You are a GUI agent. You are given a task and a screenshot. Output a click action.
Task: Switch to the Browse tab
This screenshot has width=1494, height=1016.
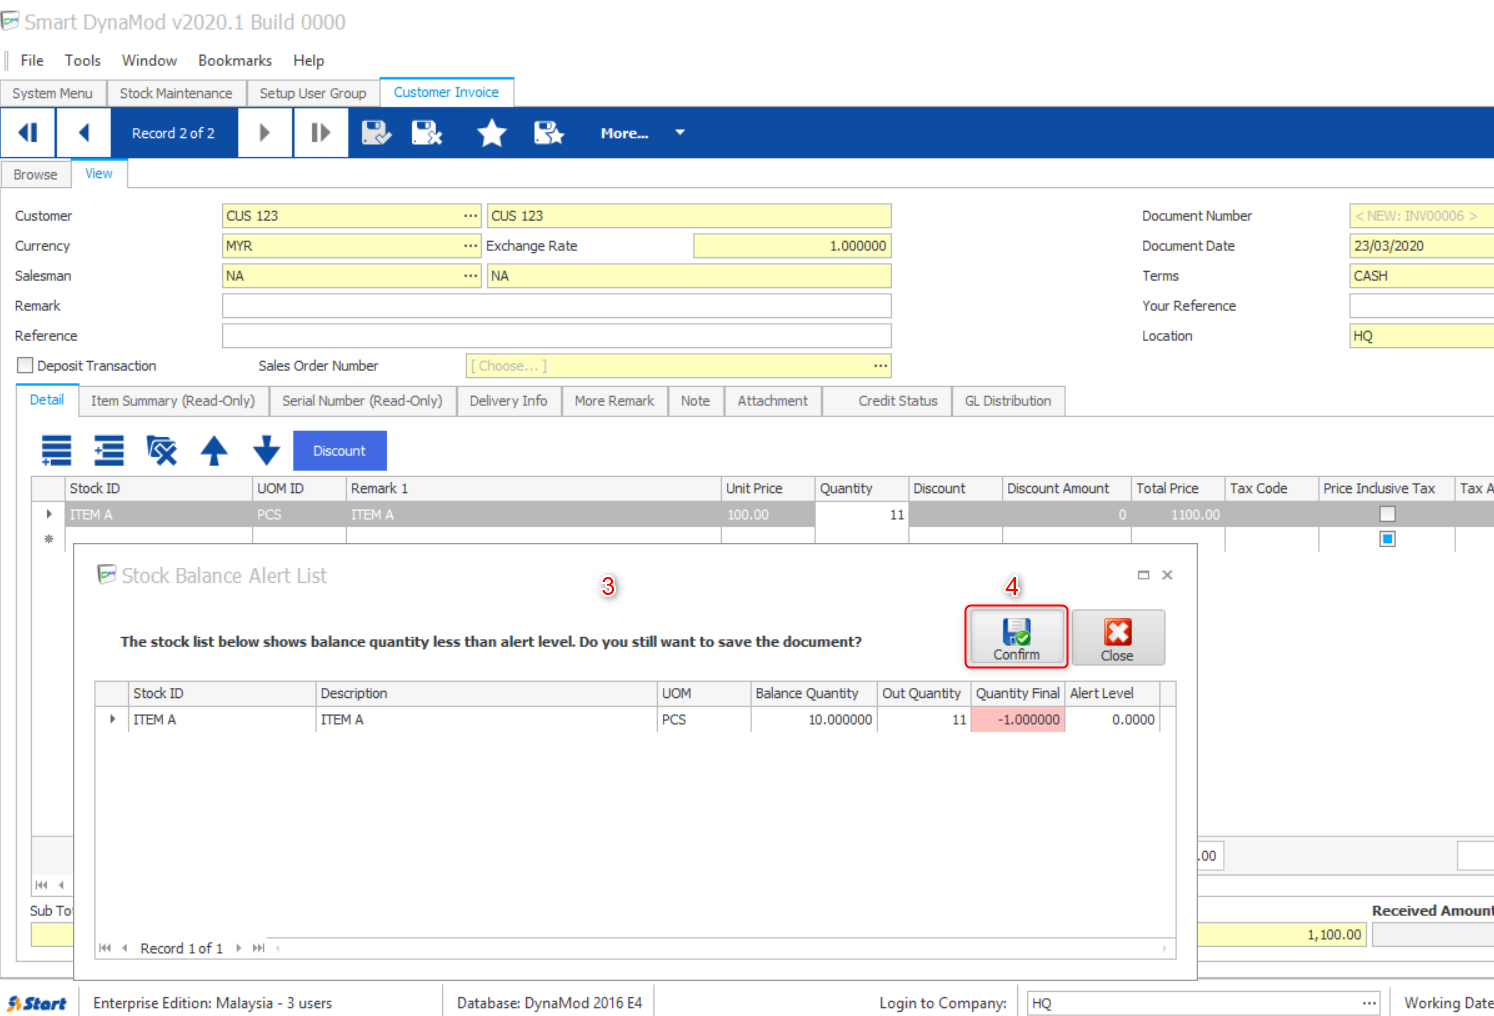[36, 174]
